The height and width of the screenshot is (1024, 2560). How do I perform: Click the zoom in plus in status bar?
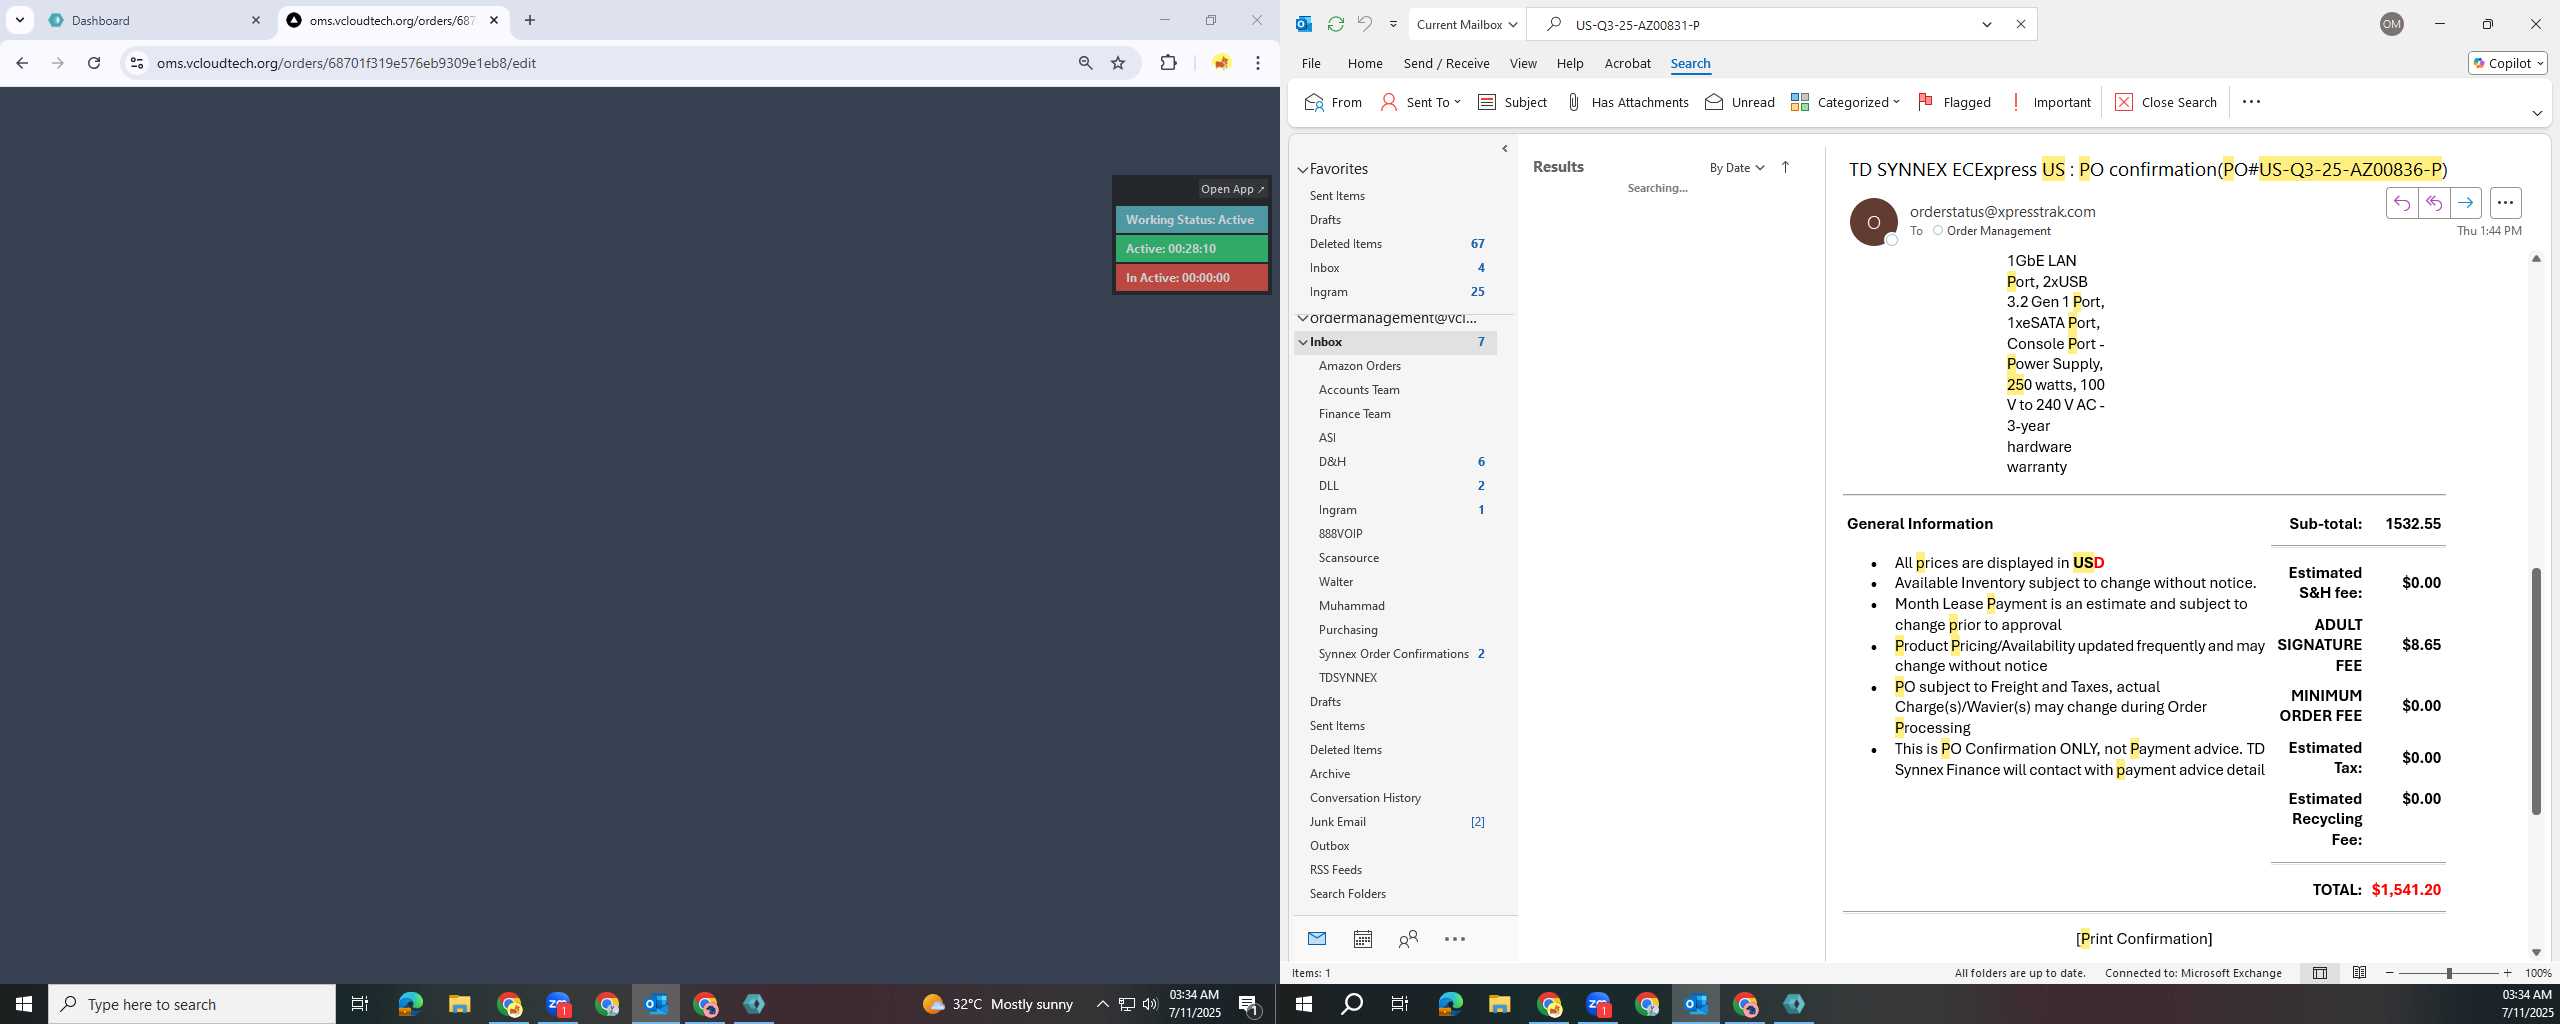coord(2507,973)
